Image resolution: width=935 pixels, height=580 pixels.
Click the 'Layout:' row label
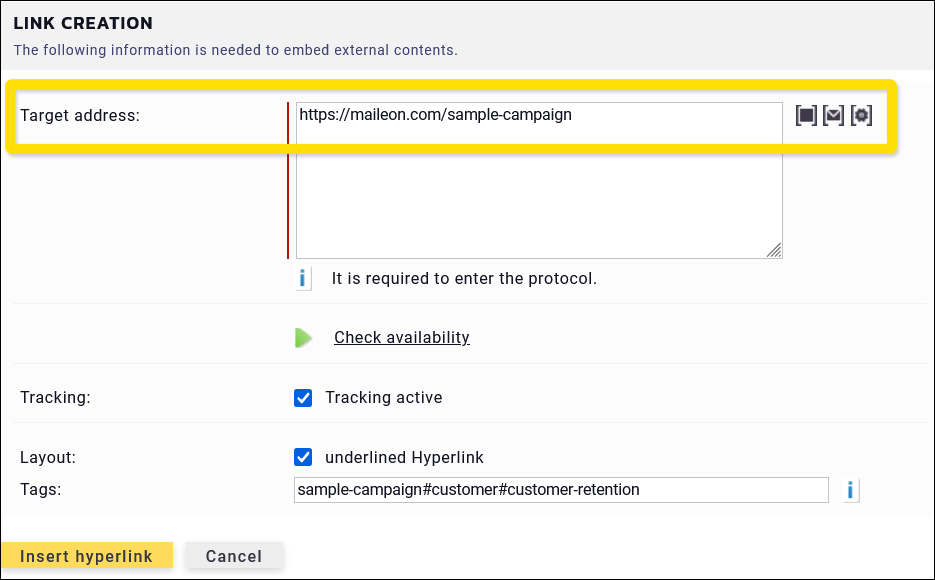click(48, 458)
